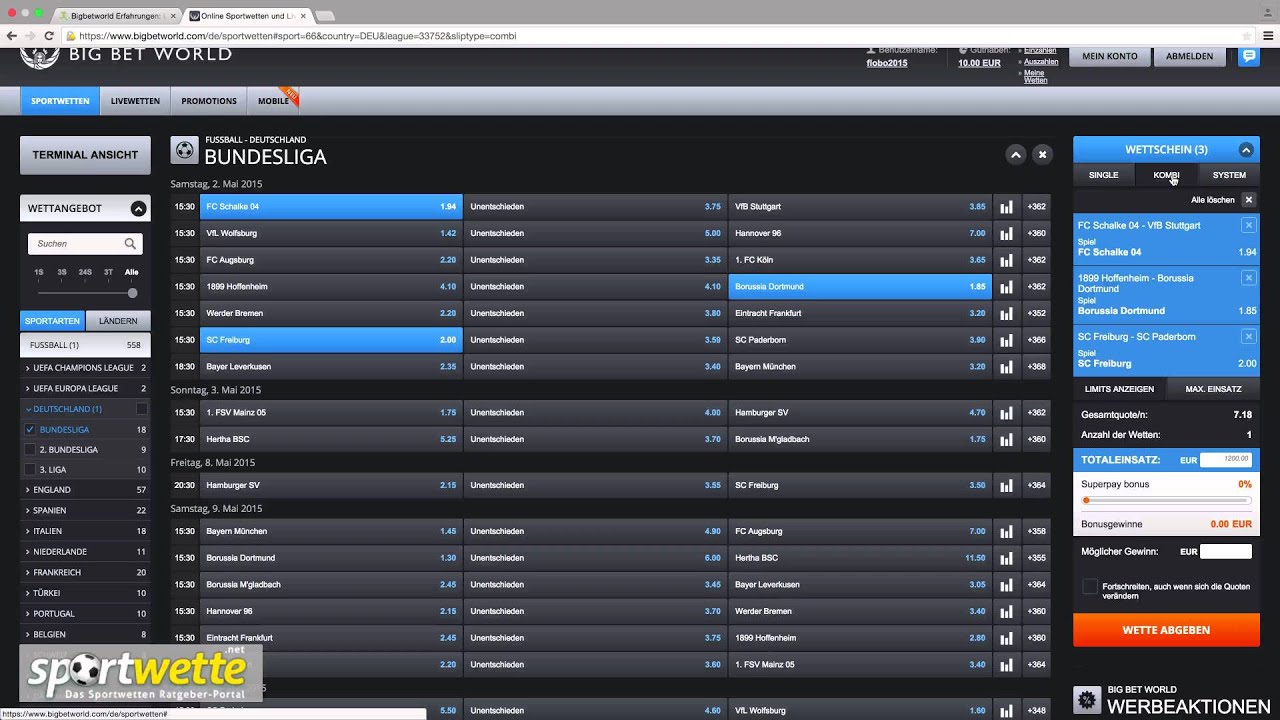This screenshot has width=1280, height=720.
Task: Click the Totaleinsatz stake input
Action: (1225, 459)
